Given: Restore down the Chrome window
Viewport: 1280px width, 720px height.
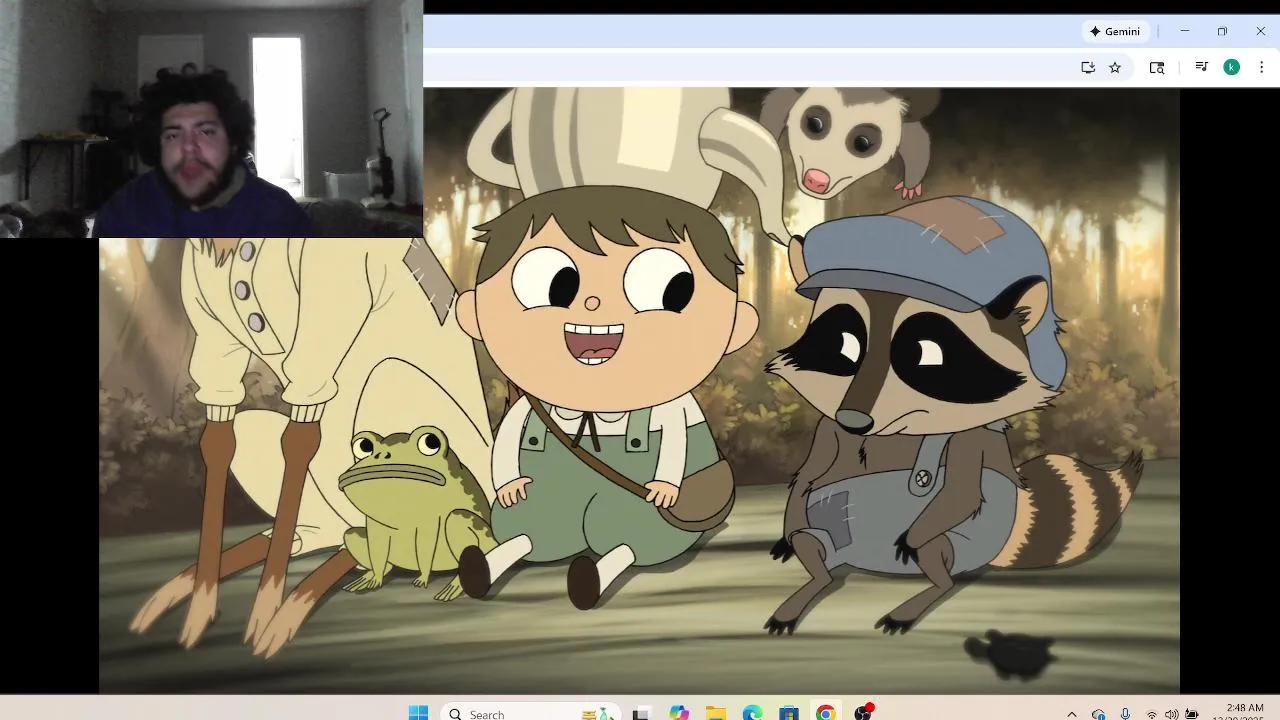Looking at the screenshot, I should pyautogui.click(x=1222, y=31).
